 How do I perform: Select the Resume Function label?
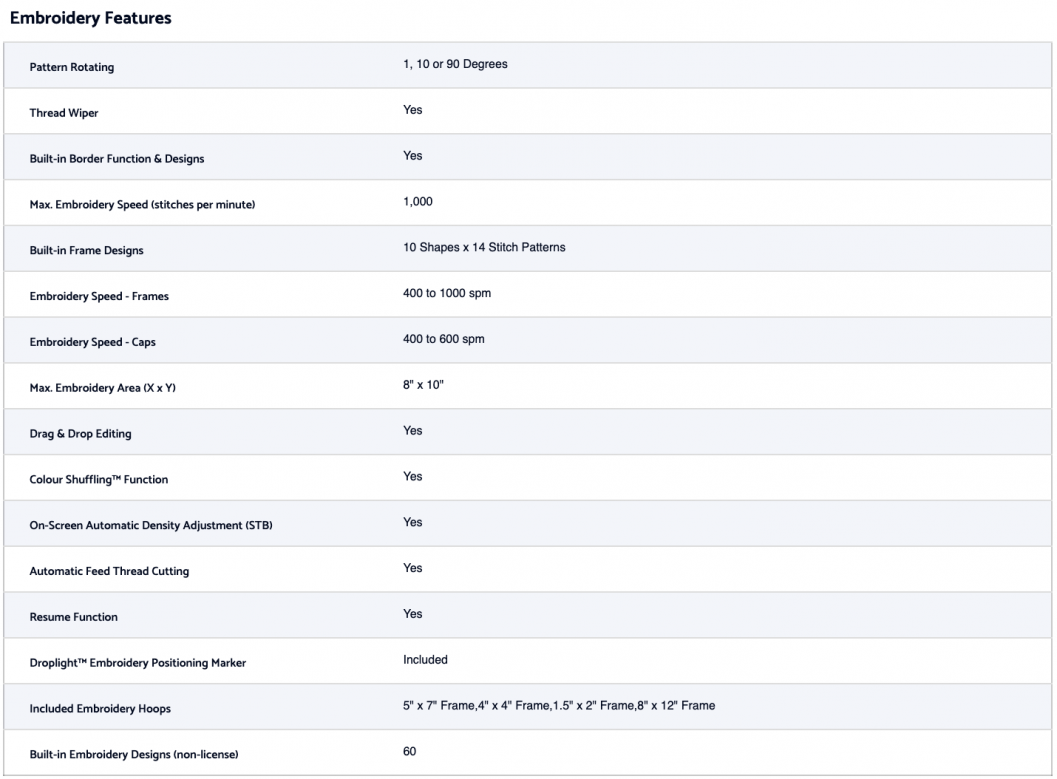73,617
